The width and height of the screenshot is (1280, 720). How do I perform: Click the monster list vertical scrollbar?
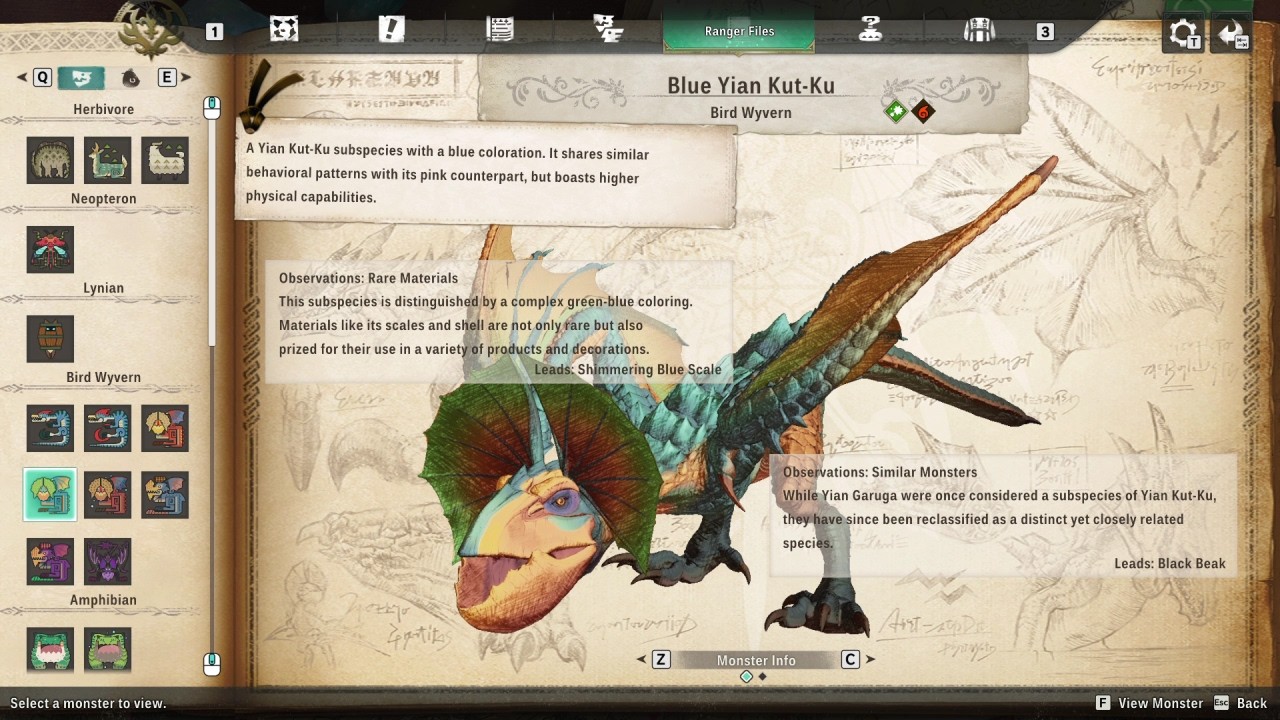[211, 235]
